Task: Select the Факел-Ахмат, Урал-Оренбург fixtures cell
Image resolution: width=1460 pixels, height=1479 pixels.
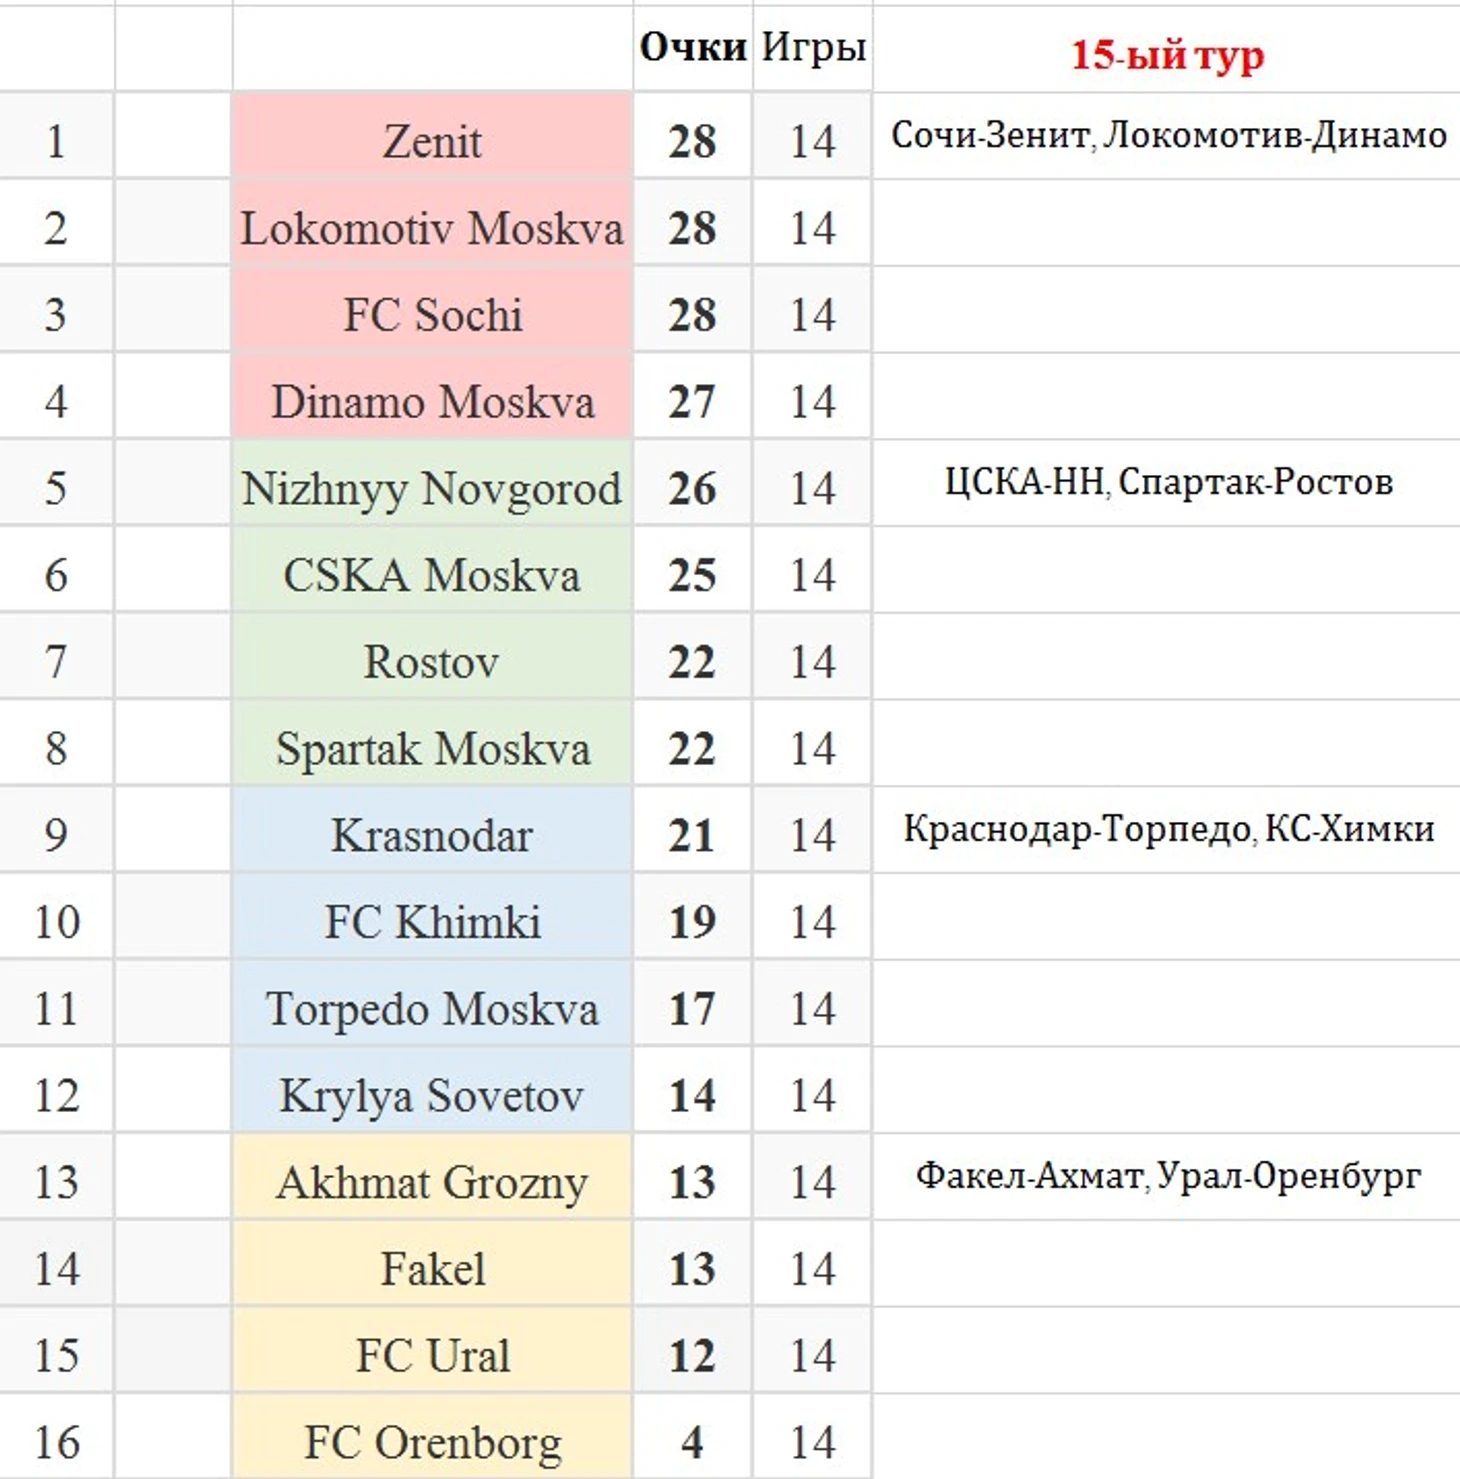Action: [x=1168, y=1177]
